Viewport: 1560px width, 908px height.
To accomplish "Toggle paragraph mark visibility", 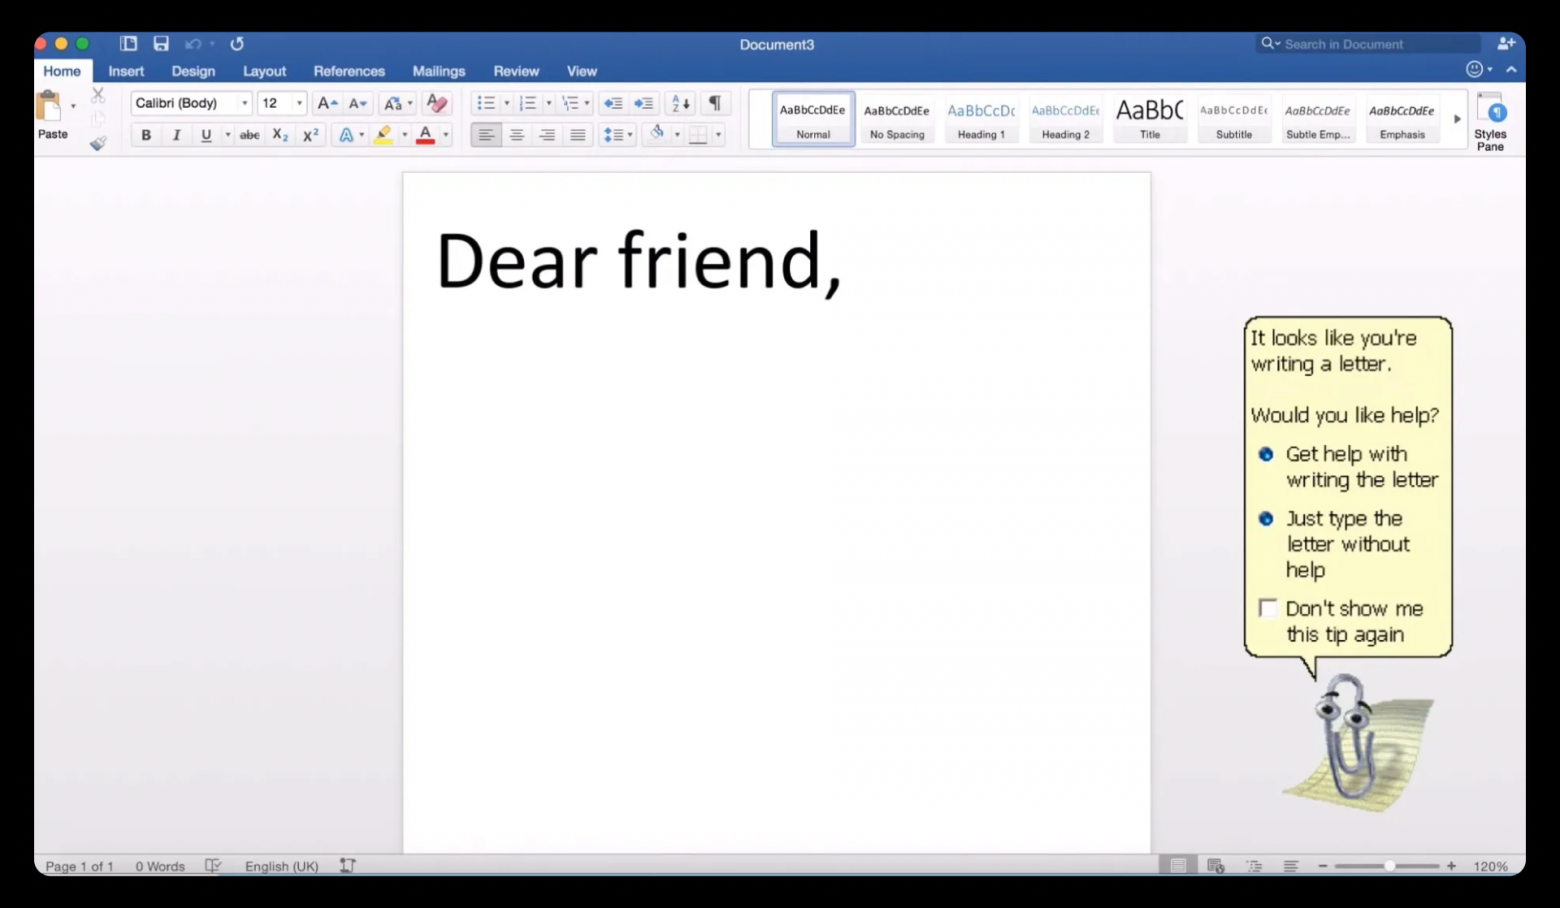I will tap(714, 103).
